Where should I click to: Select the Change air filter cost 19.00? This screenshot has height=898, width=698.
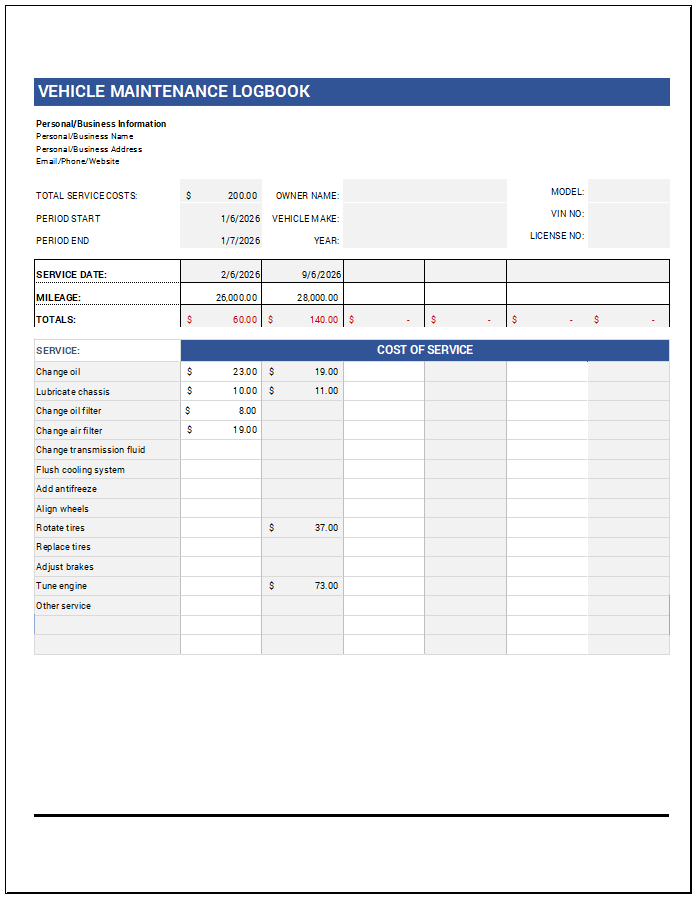(x=221, y=430)
